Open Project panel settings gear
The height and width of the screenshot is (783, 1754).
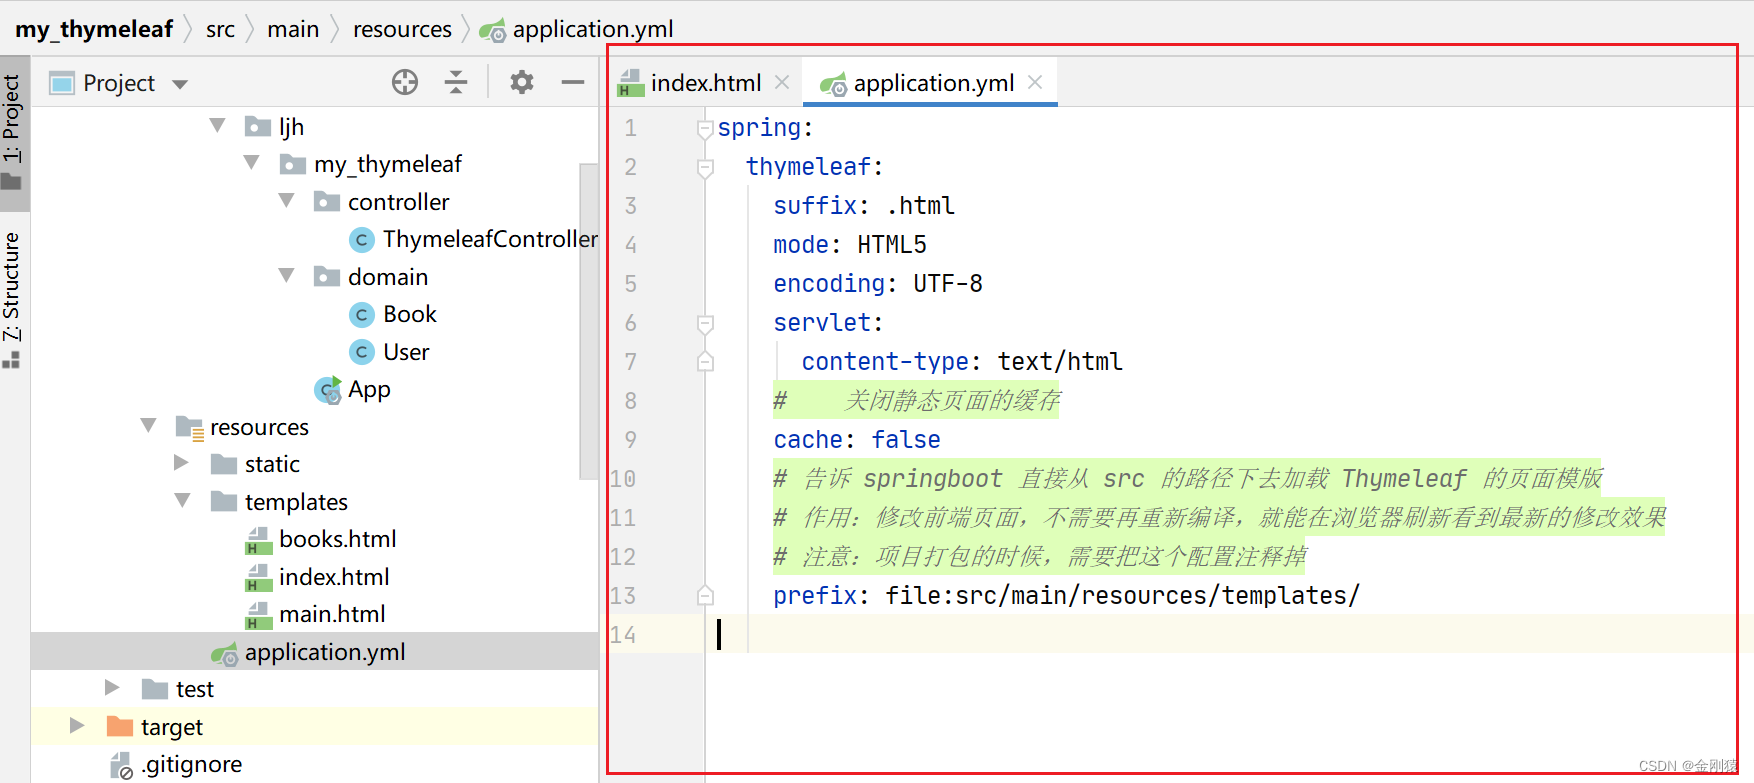click(x=522, y=82)
